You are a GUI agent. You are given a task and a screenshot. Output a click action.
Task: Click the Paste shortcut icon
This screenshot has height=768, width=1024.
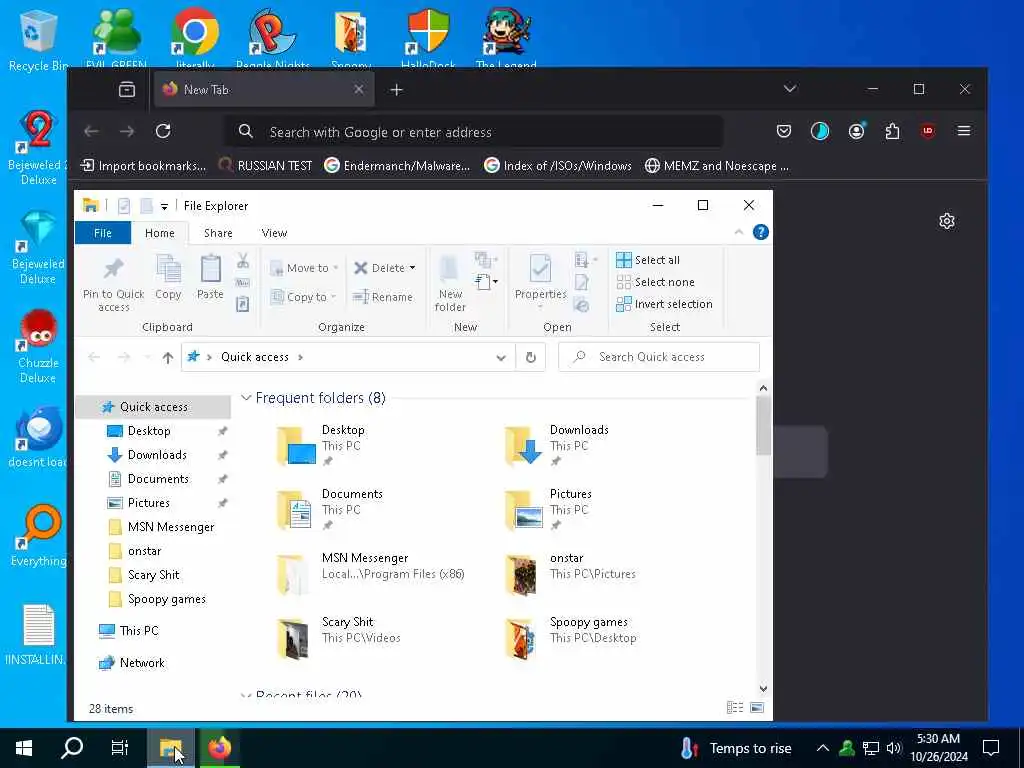[243, 304]
